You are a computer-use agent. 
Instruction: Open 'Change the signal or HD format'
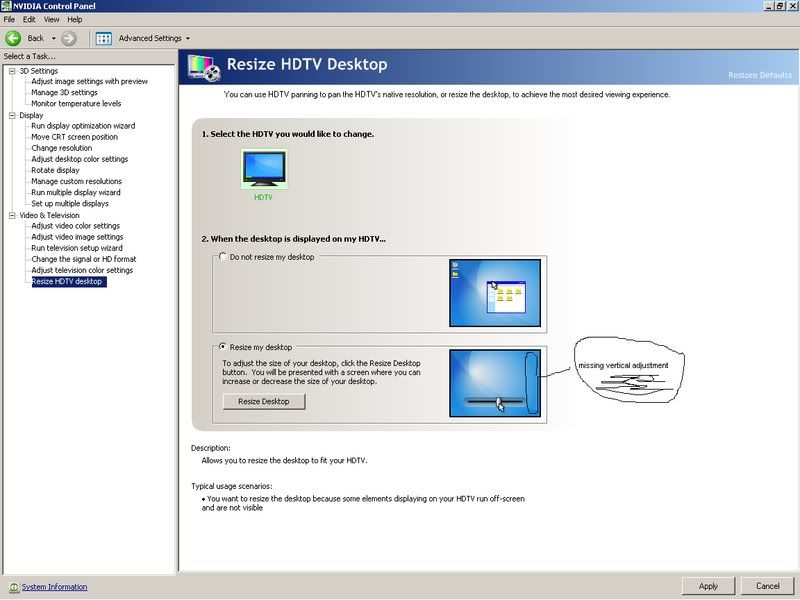click(84, 259)
